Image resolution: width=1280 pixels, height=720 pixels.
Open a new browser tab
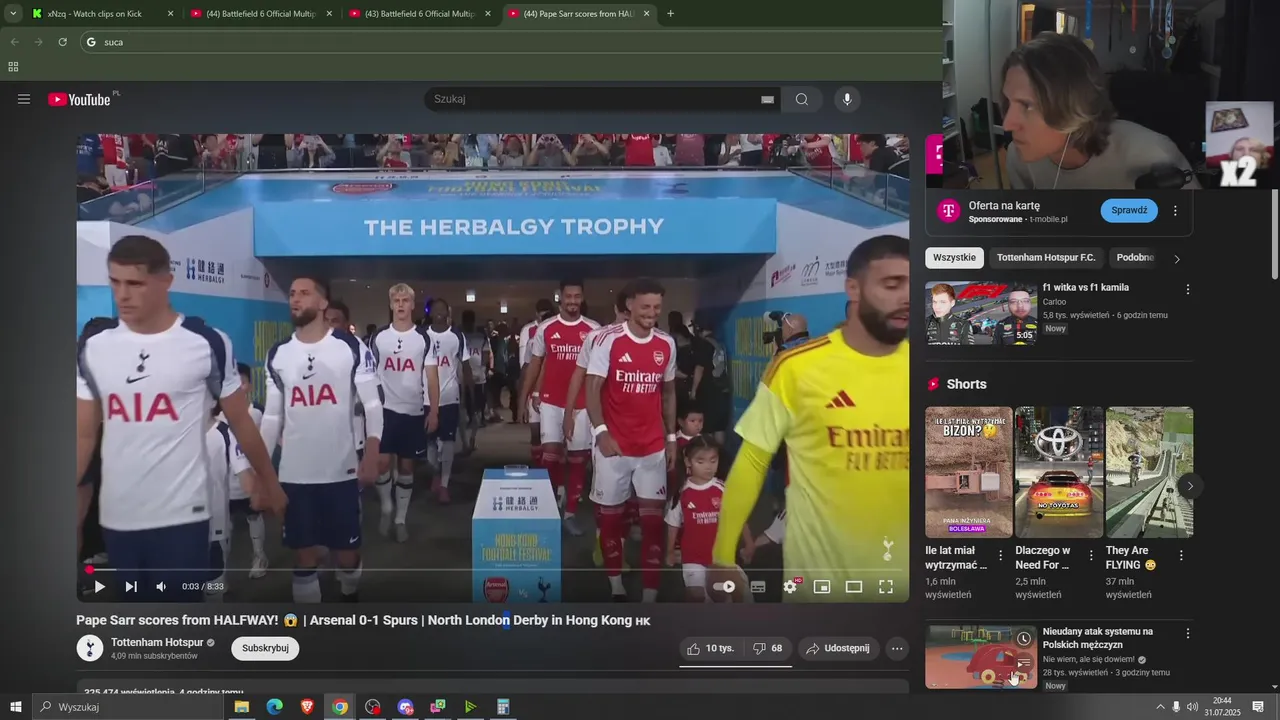[670, 14]
